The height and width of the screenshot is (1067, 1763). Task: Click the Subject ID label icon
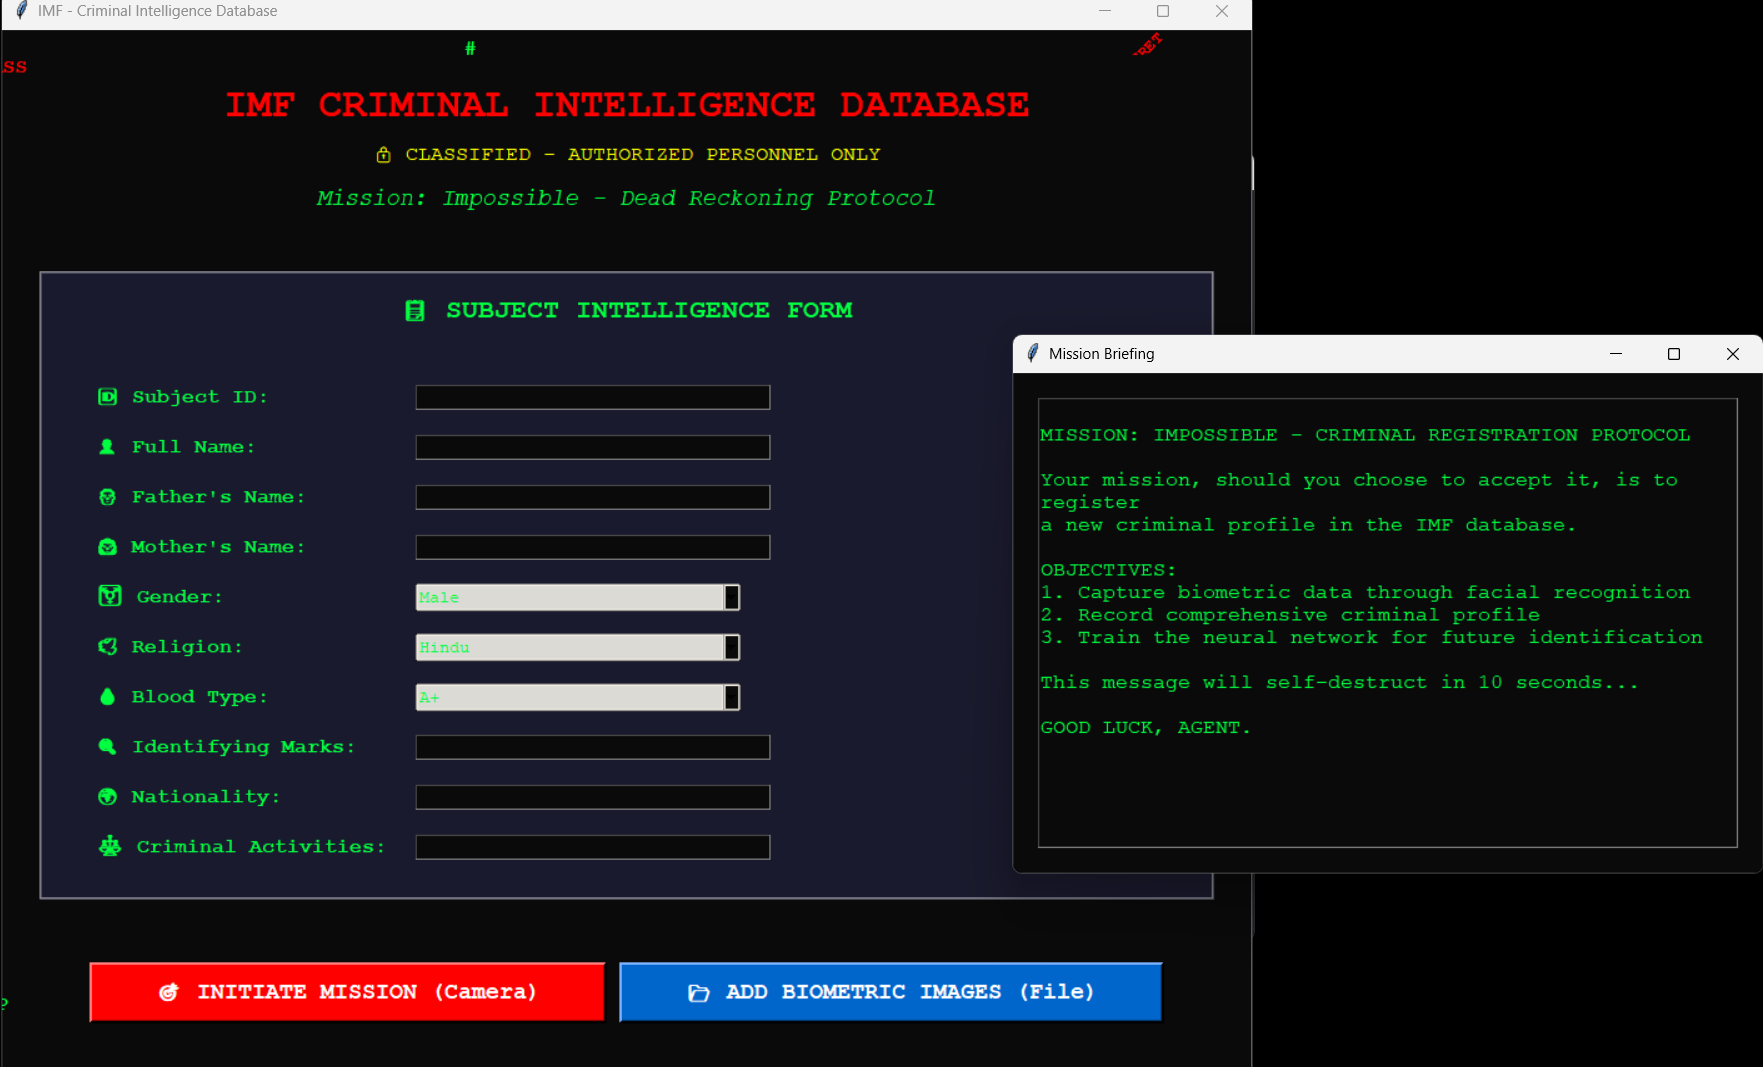click(x=107, y=397)
